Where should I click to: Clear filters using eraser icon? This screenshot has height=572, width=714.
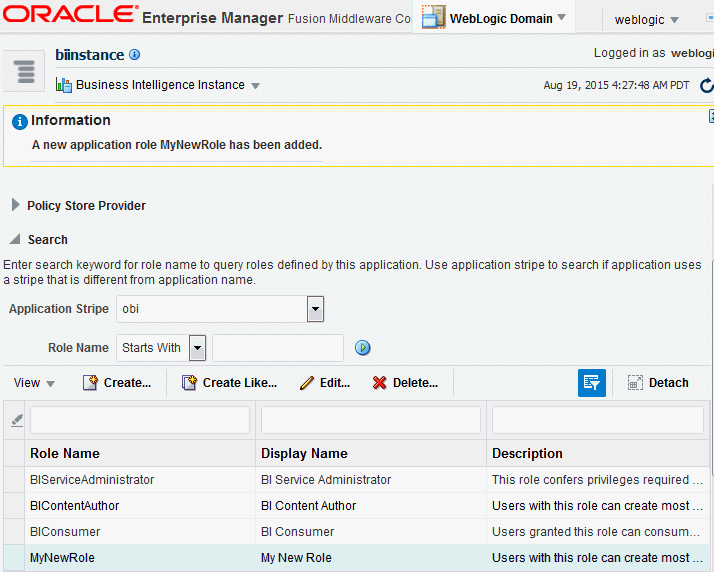click(x=16, y=420)
